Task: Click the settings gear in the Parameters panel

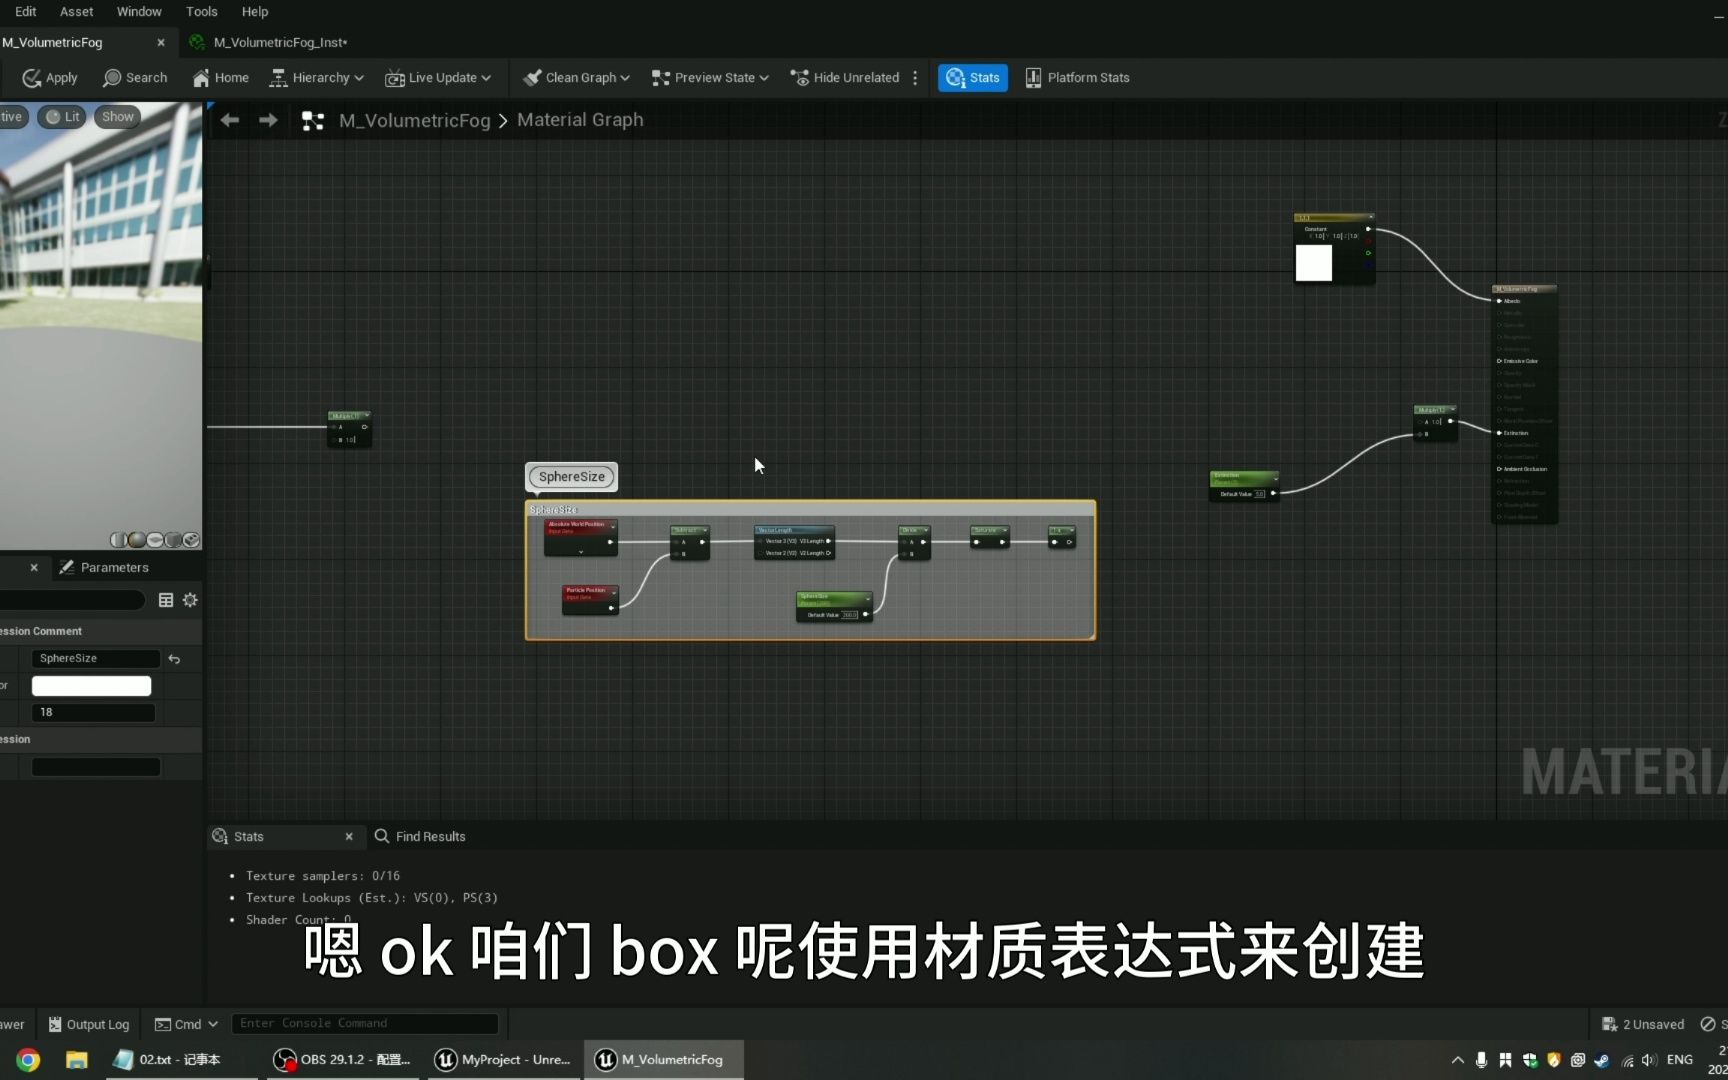Action: pos(190,600)
